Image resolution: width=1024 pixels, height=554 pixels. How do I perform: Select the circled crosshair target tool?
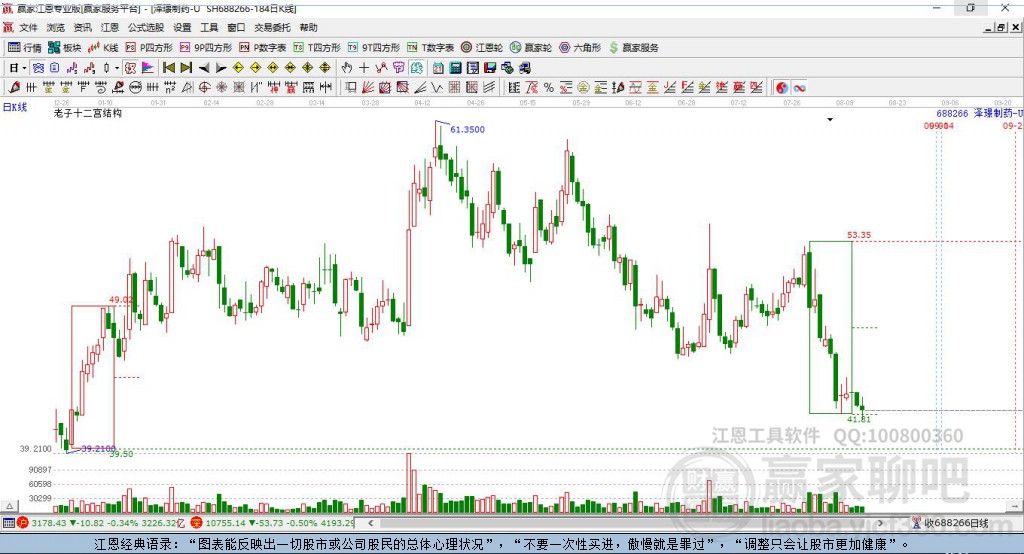(x=204, y=88)
